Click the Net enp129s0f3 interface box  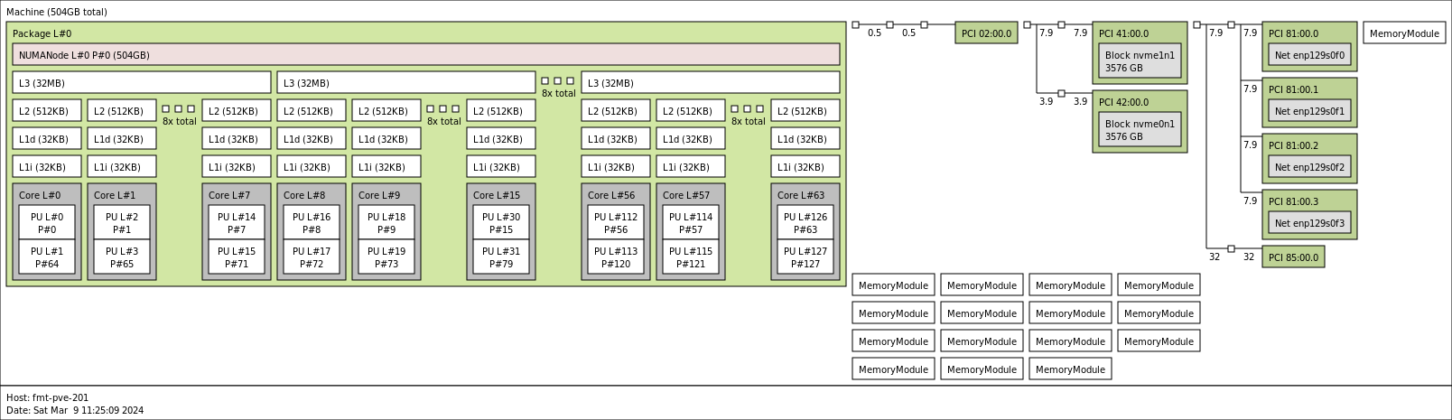1309,223
